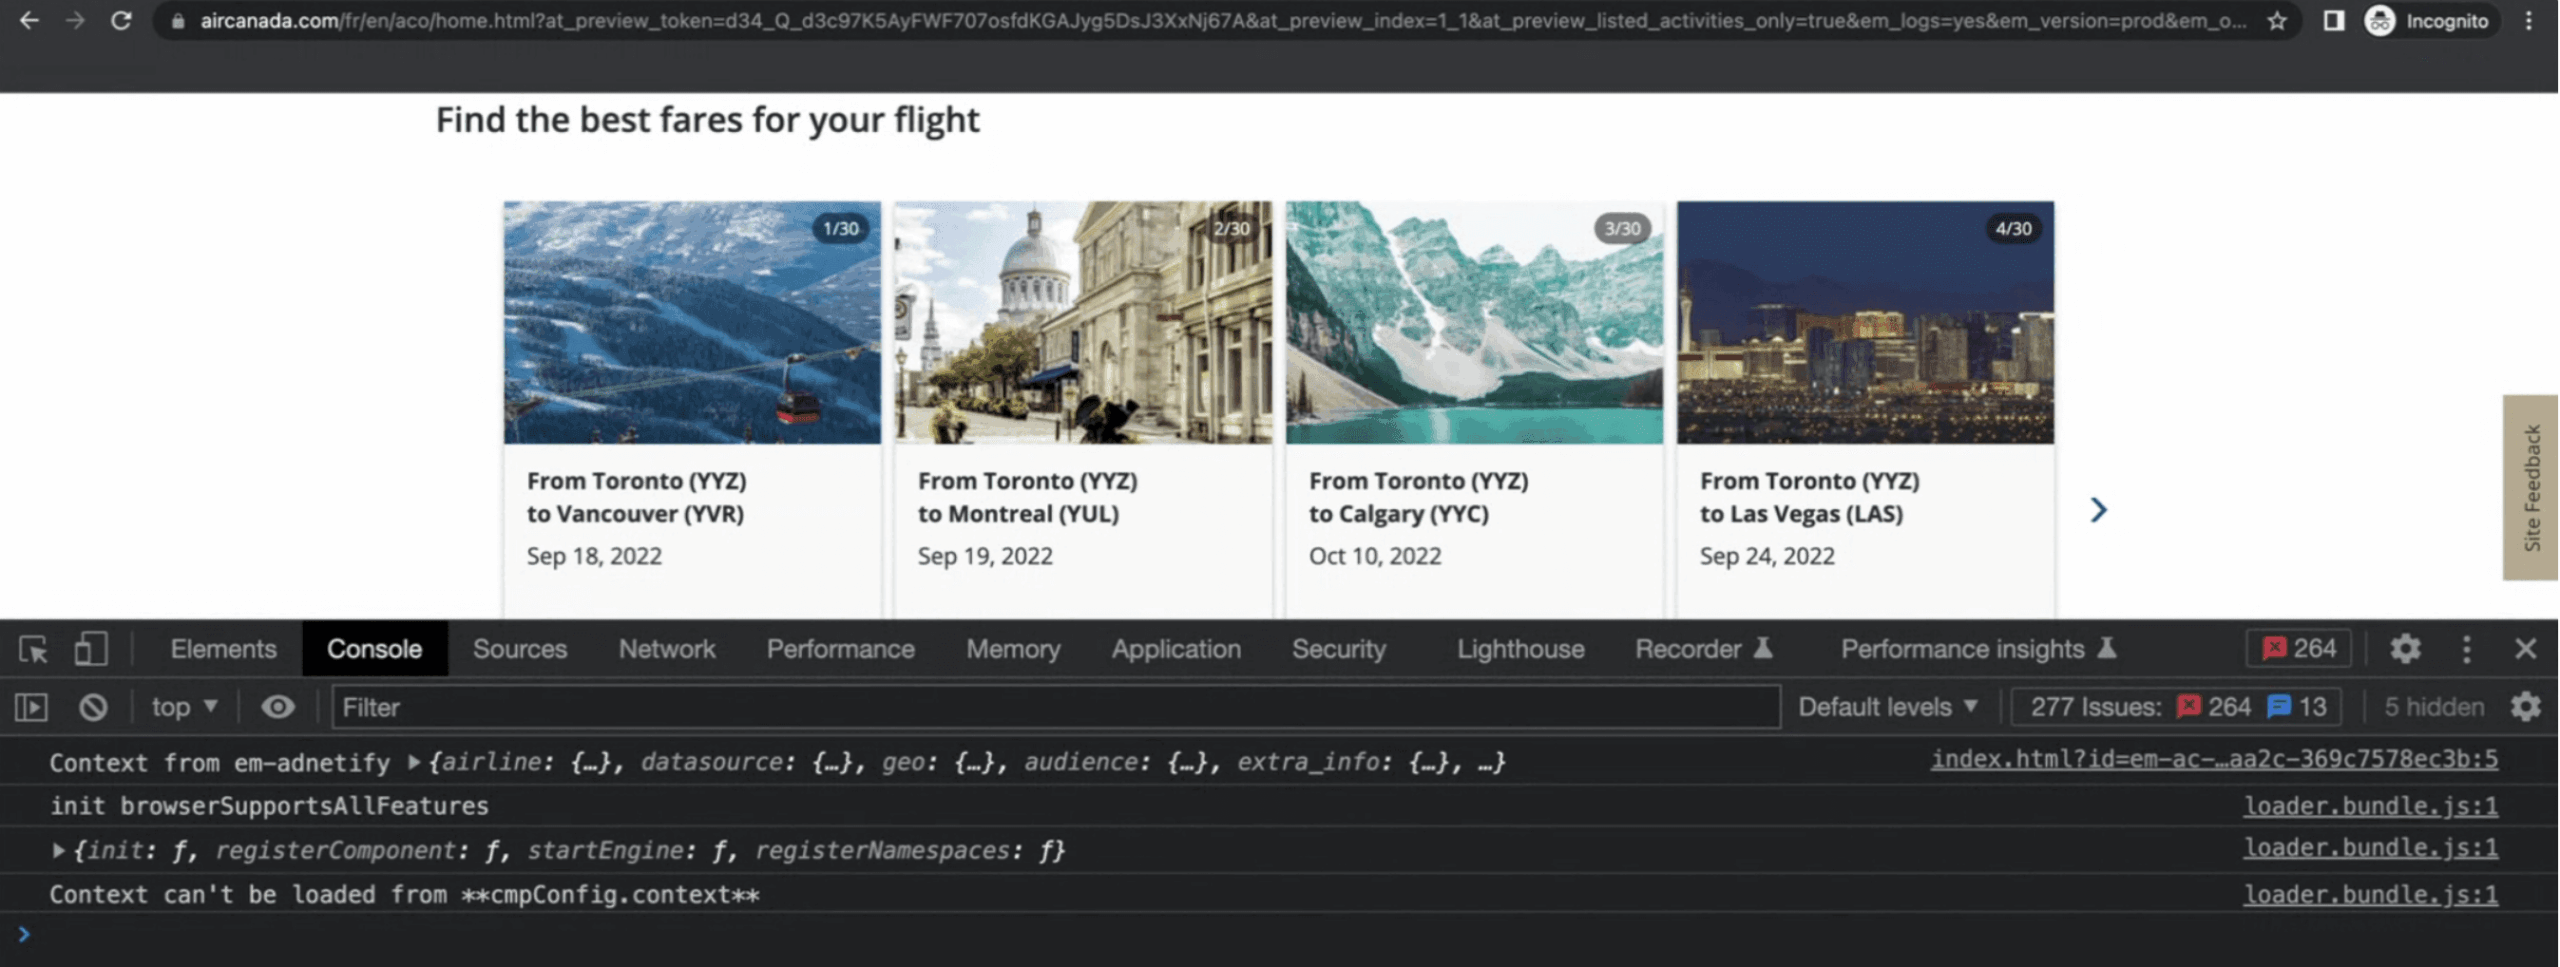Click the 264 errors badge in tab bar
This screenshot has width=2560, height=967.
click(x=2299, y=649)
